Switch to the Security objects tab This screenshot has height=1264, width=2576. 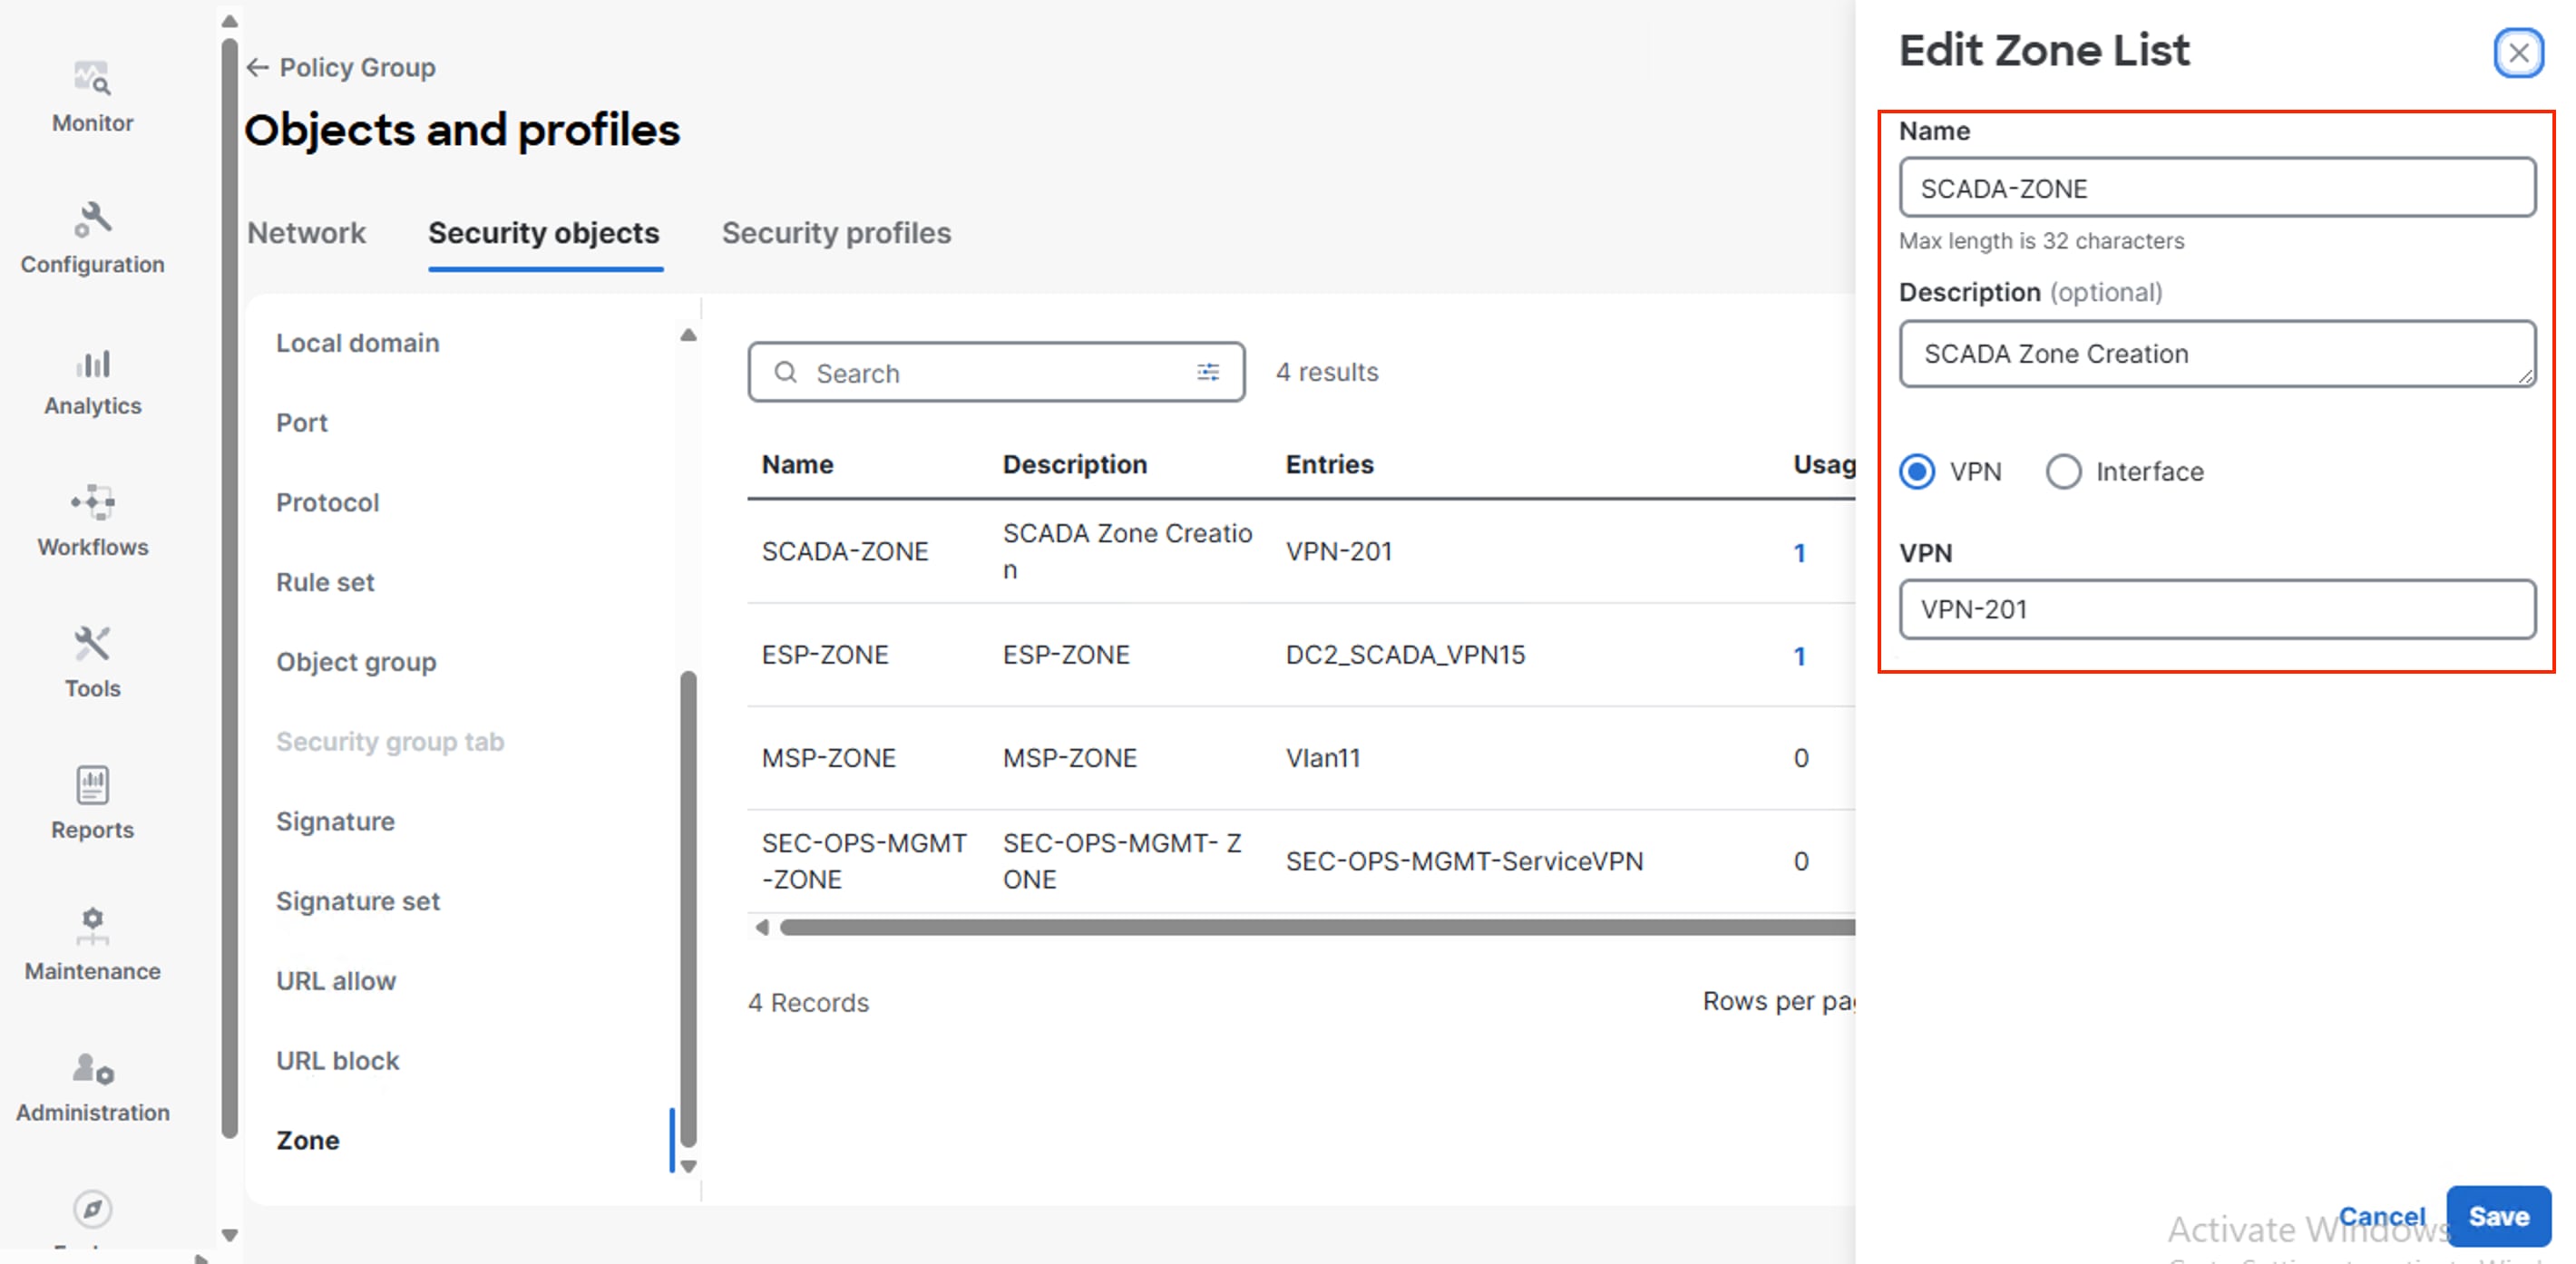(x=544, y=233)
